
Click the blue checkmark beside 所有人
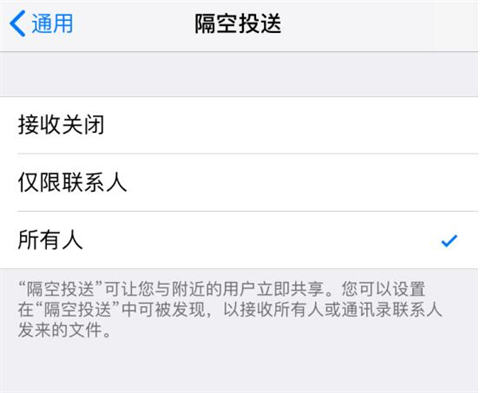pyautogui.click(x=449, y=241)
